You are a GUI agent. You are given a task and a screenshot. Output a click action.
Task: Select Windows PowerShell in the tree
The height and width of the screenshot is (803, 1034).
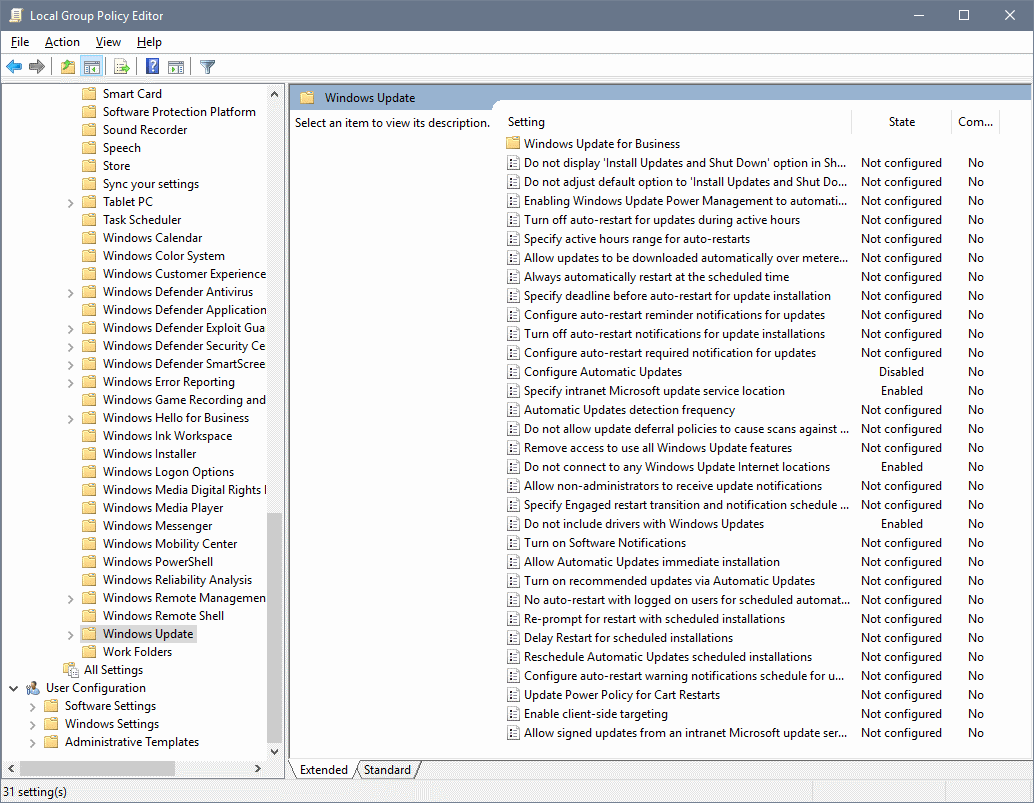158,562
